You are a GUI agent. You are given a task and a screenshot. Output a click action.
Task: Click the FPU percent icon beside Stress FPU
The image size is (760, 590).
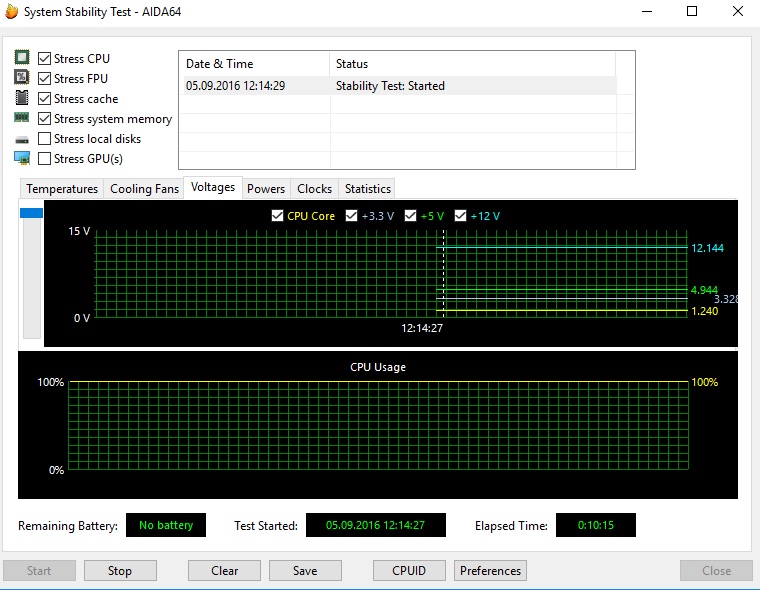[22, 77]
